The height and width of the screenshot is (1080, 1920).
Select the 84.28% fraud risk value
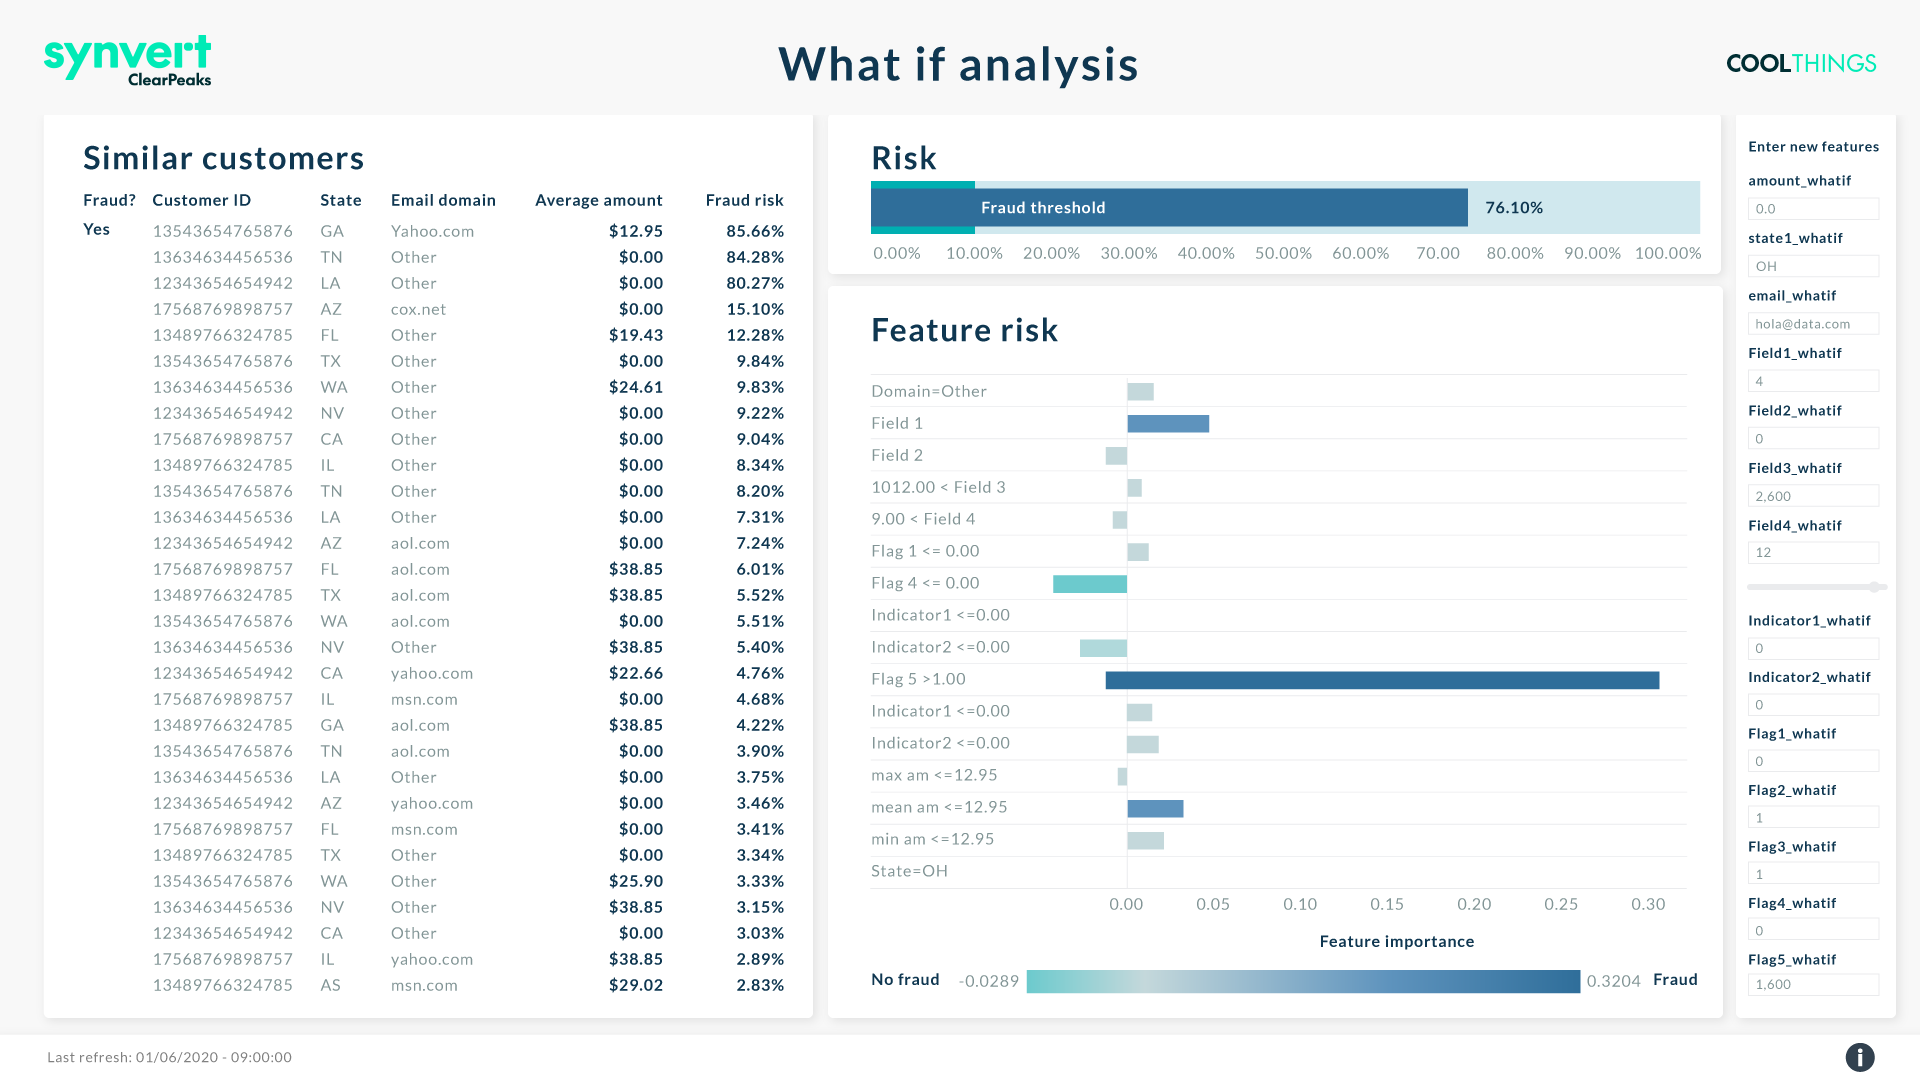point(755,257)
